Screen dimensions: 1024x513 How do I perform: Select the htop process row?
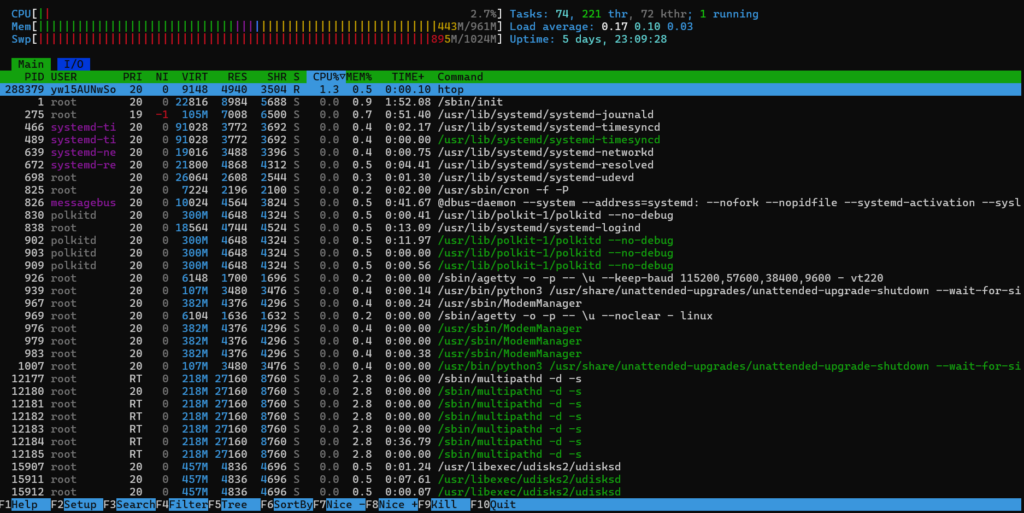[x=512, y=89]
